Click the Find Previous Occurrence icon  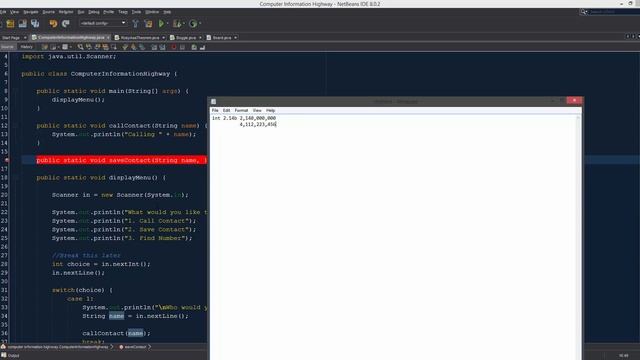(x=89, y=47)
